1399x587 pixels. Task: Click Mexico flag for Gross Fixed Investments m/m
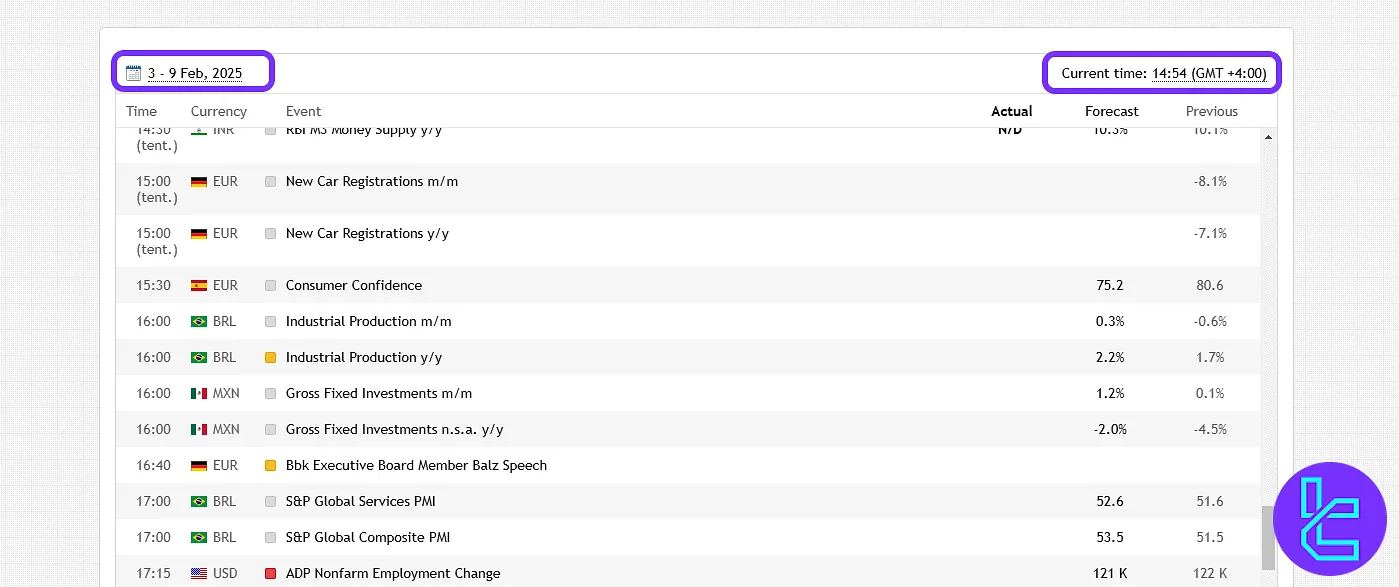click(x=199, y=393)
